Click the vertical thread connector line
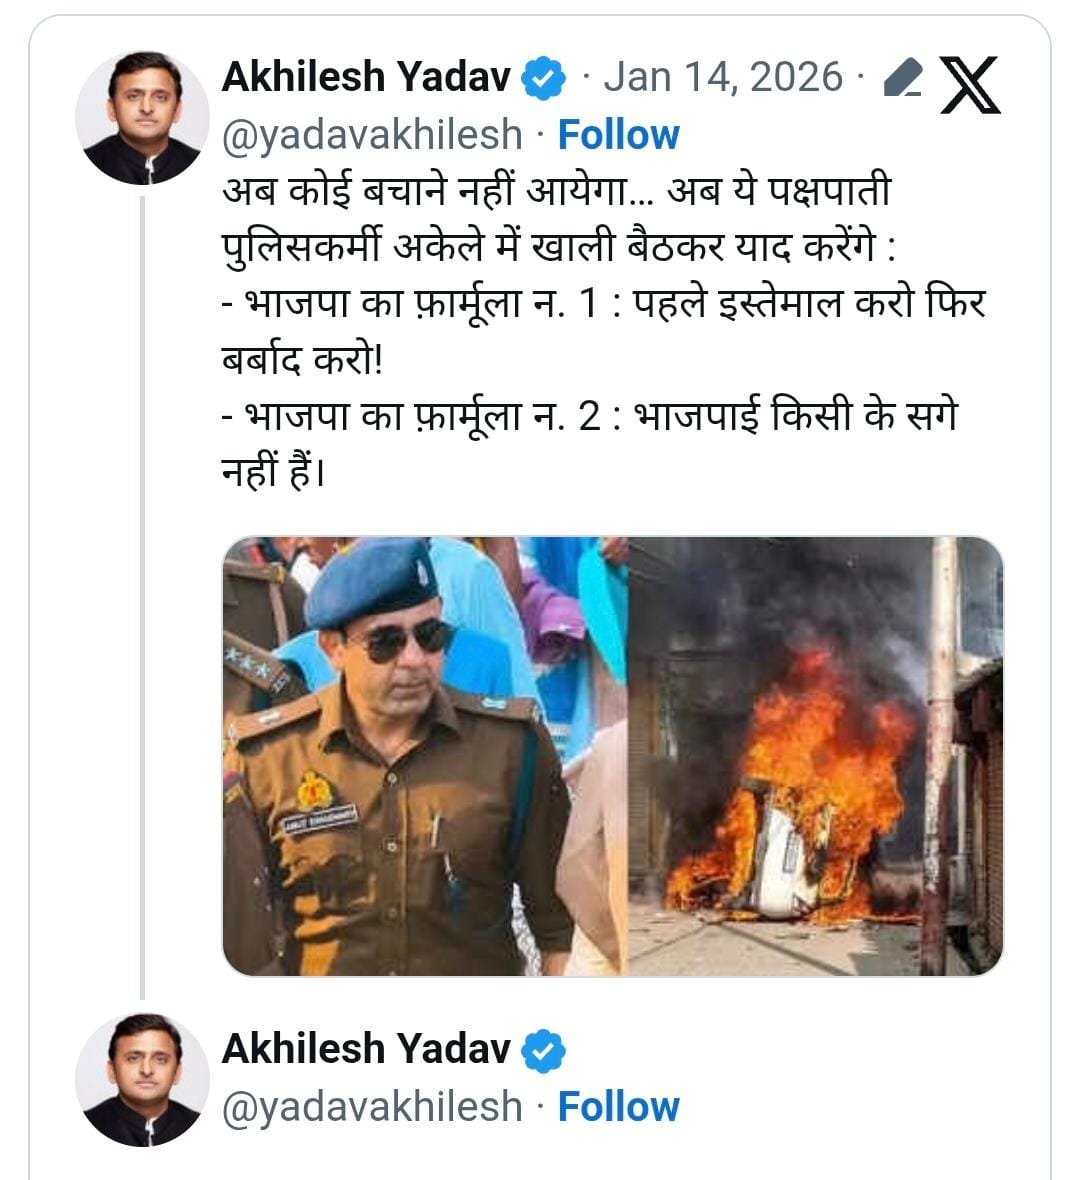Screen dimensions: 1080x1180 (143, 598)
